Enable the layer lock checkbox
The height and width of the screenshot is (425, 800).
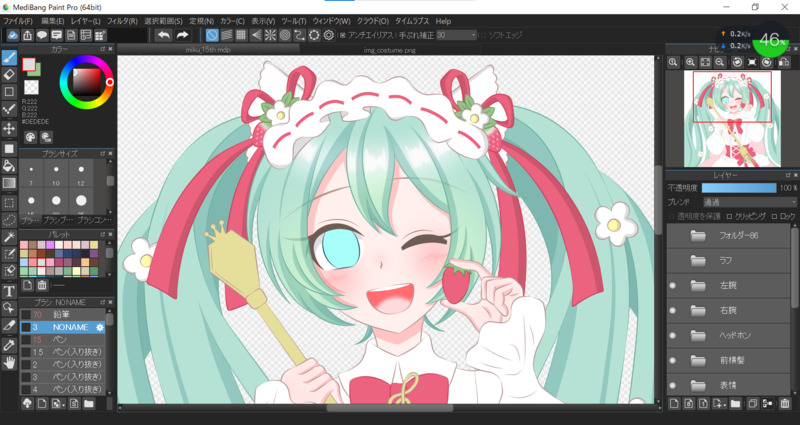tap(774, 216)
